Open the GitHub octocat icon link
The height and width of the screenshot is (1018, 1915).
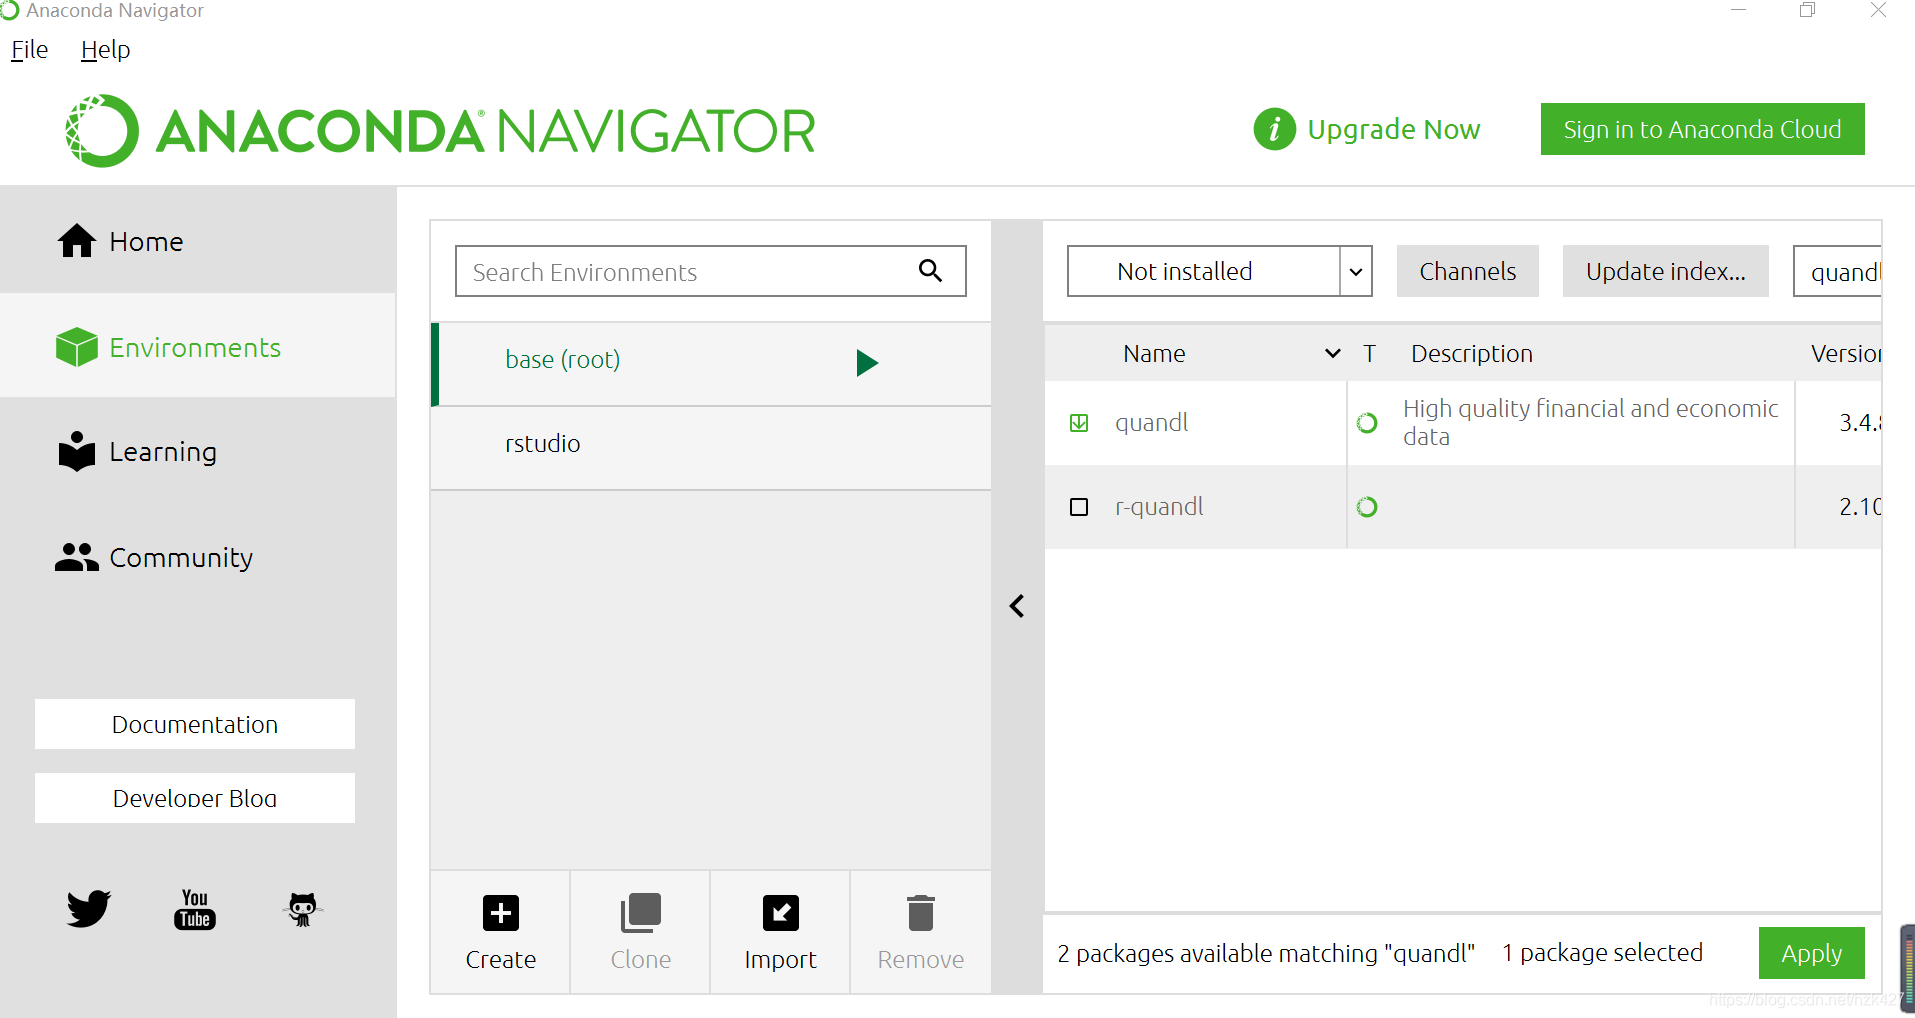(302, 909)
